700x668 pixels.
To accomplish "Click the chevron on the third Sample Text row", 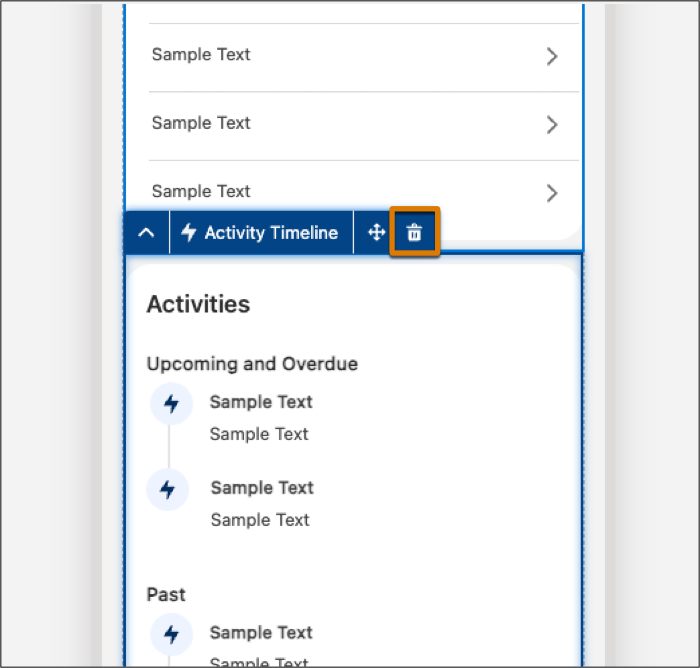I will click(x=552, y=193).
